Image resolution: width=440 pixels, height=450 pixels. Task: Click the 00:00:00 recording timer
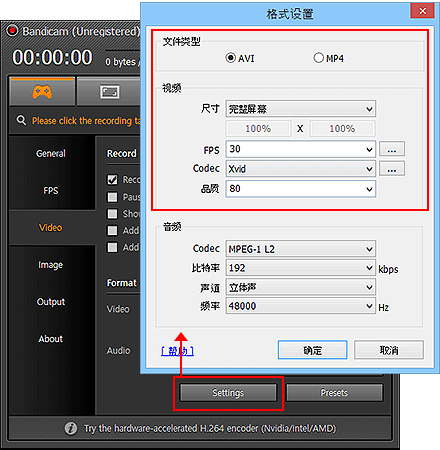pos(52,57)
